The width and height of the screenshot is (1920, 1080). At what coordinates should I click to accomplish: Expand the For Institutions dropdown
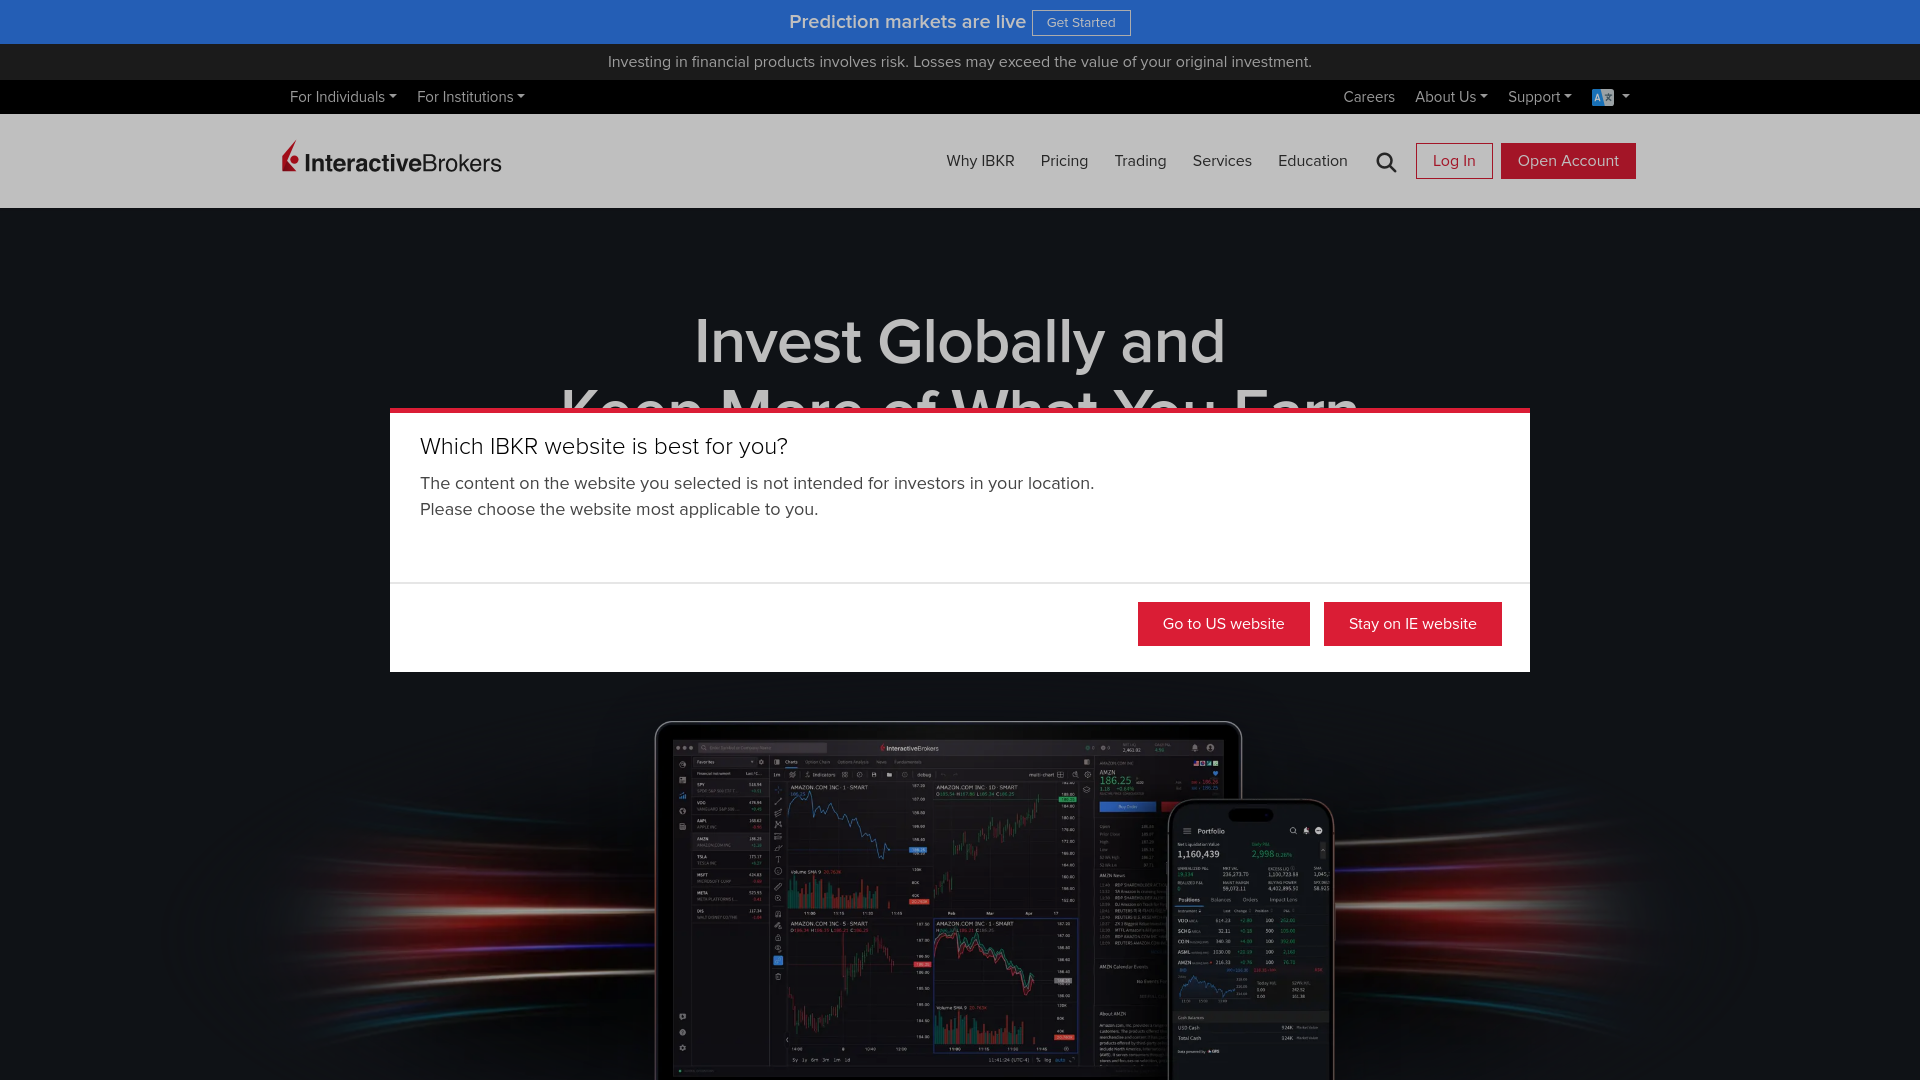471,97
